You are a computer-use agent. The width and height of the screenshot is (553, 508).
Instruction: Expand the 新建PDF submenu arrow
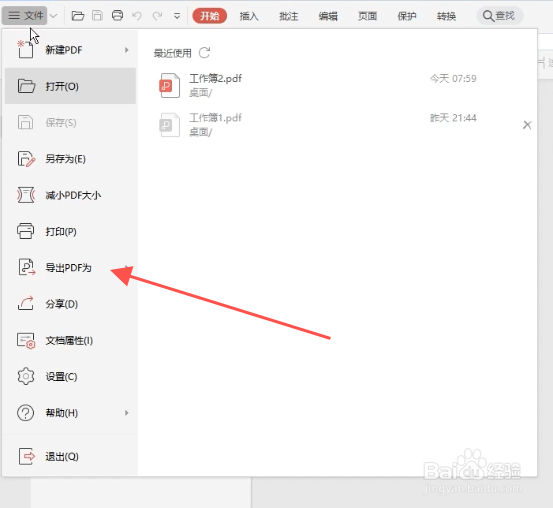coord(127,50)
